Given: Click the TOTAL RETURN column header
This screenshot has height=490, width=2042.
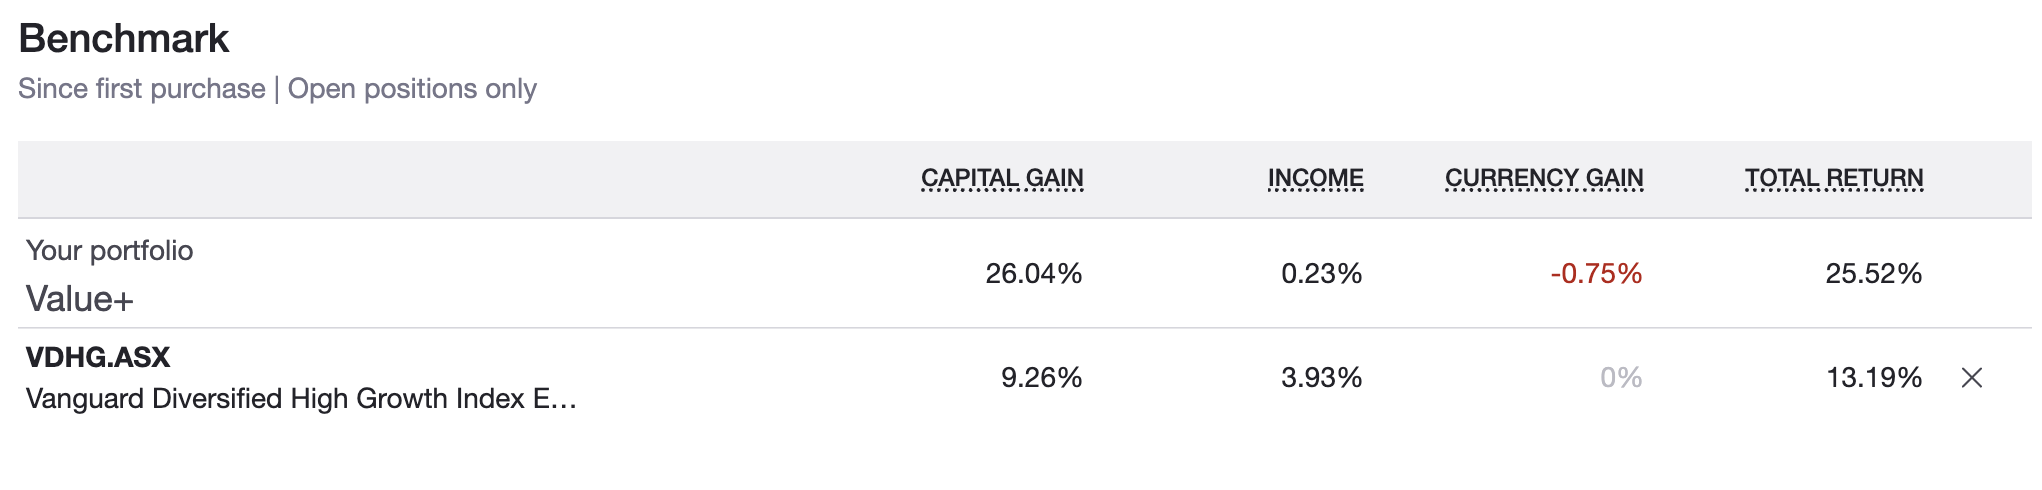Looking at the screenshot, I should tap(1834, 178).
